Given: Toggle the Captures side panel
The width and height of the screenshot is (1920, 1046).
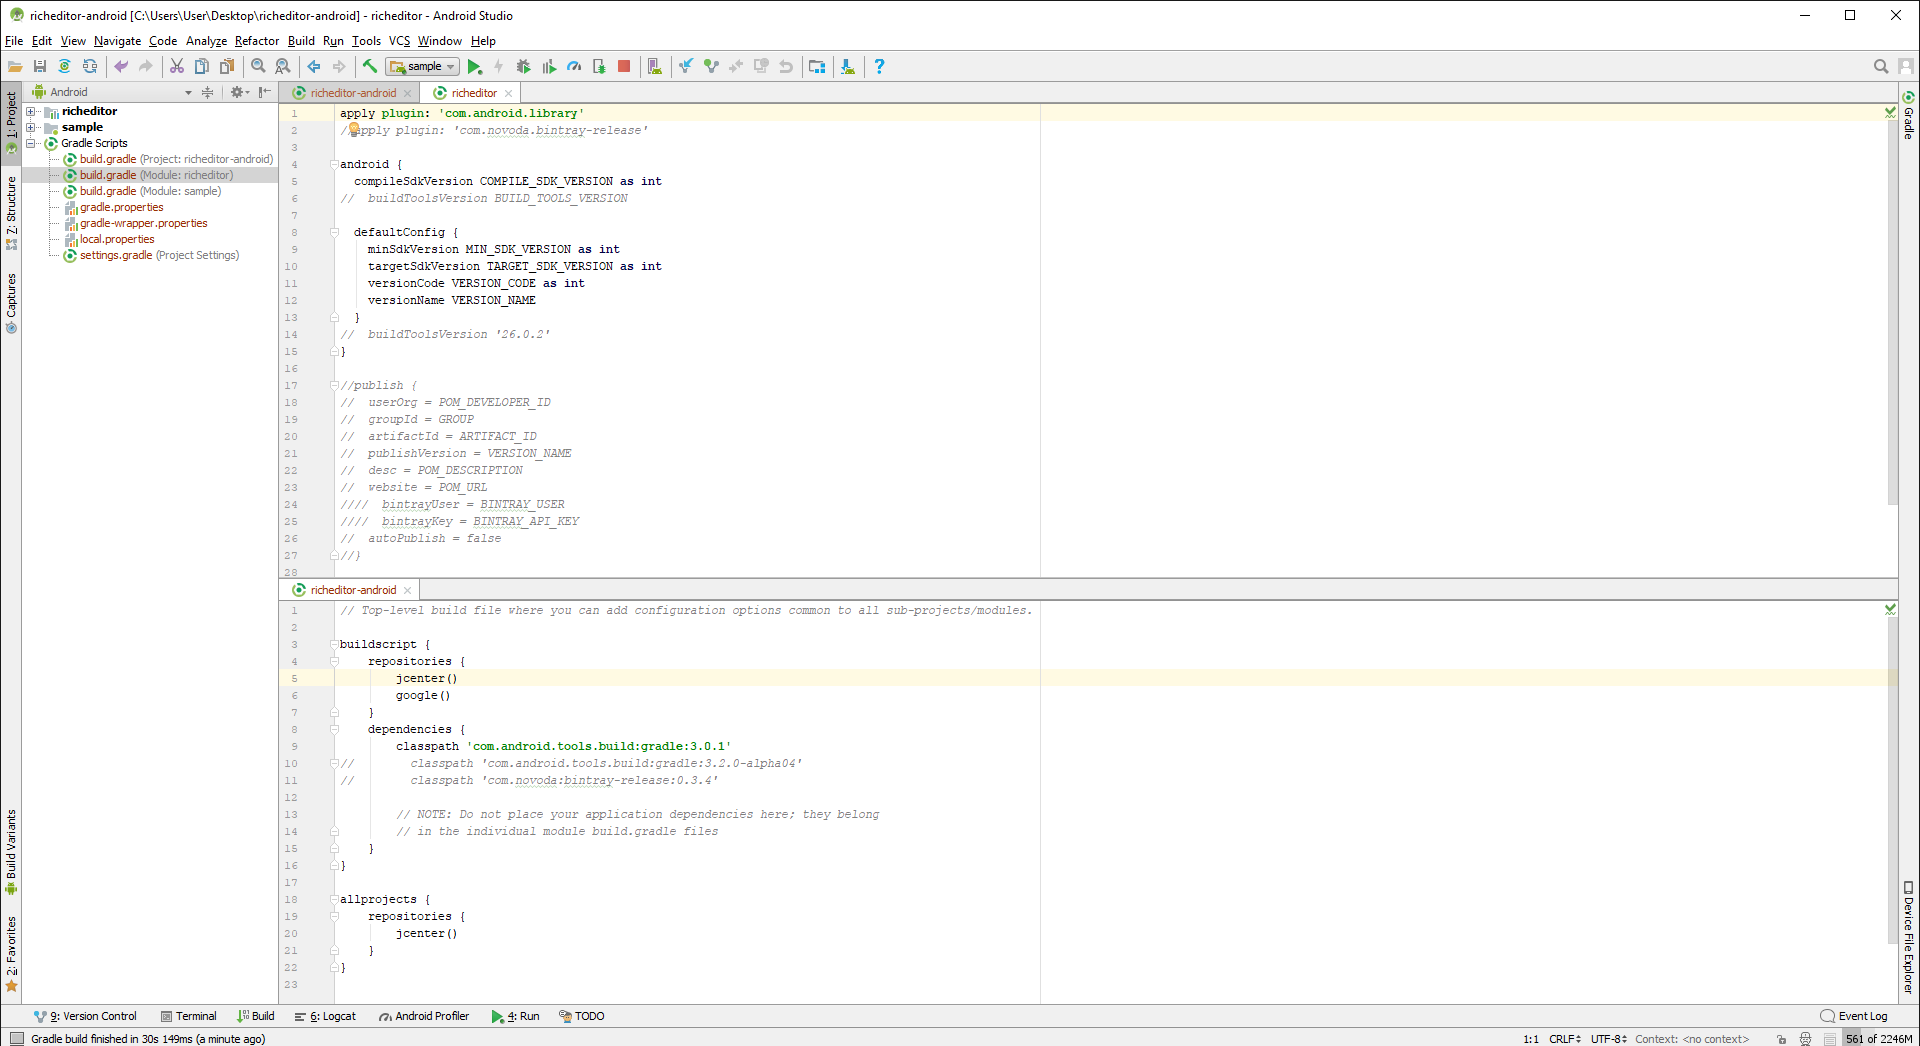Looking at the screenshot, I should (11, 303).
